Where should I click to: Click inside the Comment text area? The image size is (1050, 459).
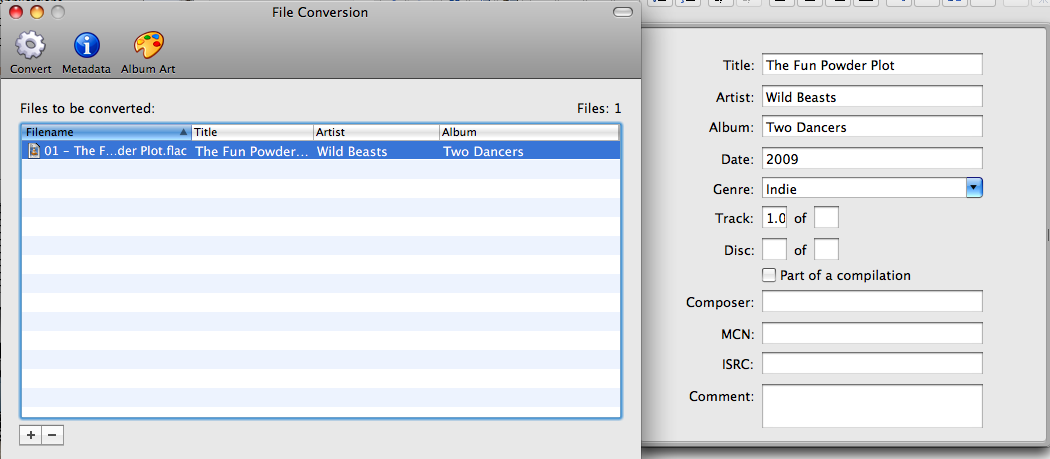click(x=871, y=406)
